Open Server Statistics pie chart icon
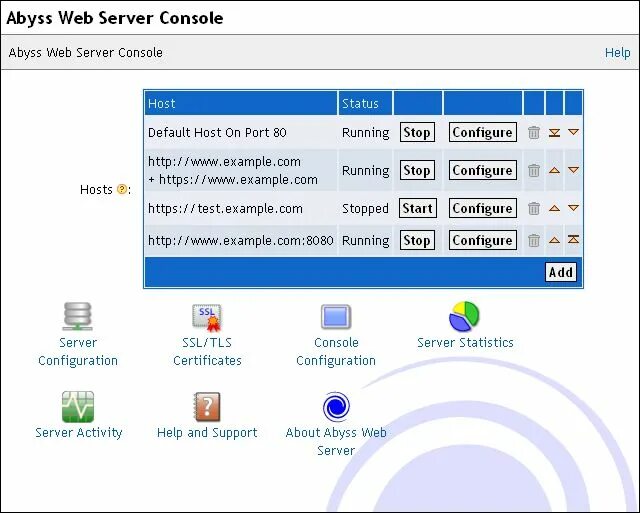 pos(464,316)
